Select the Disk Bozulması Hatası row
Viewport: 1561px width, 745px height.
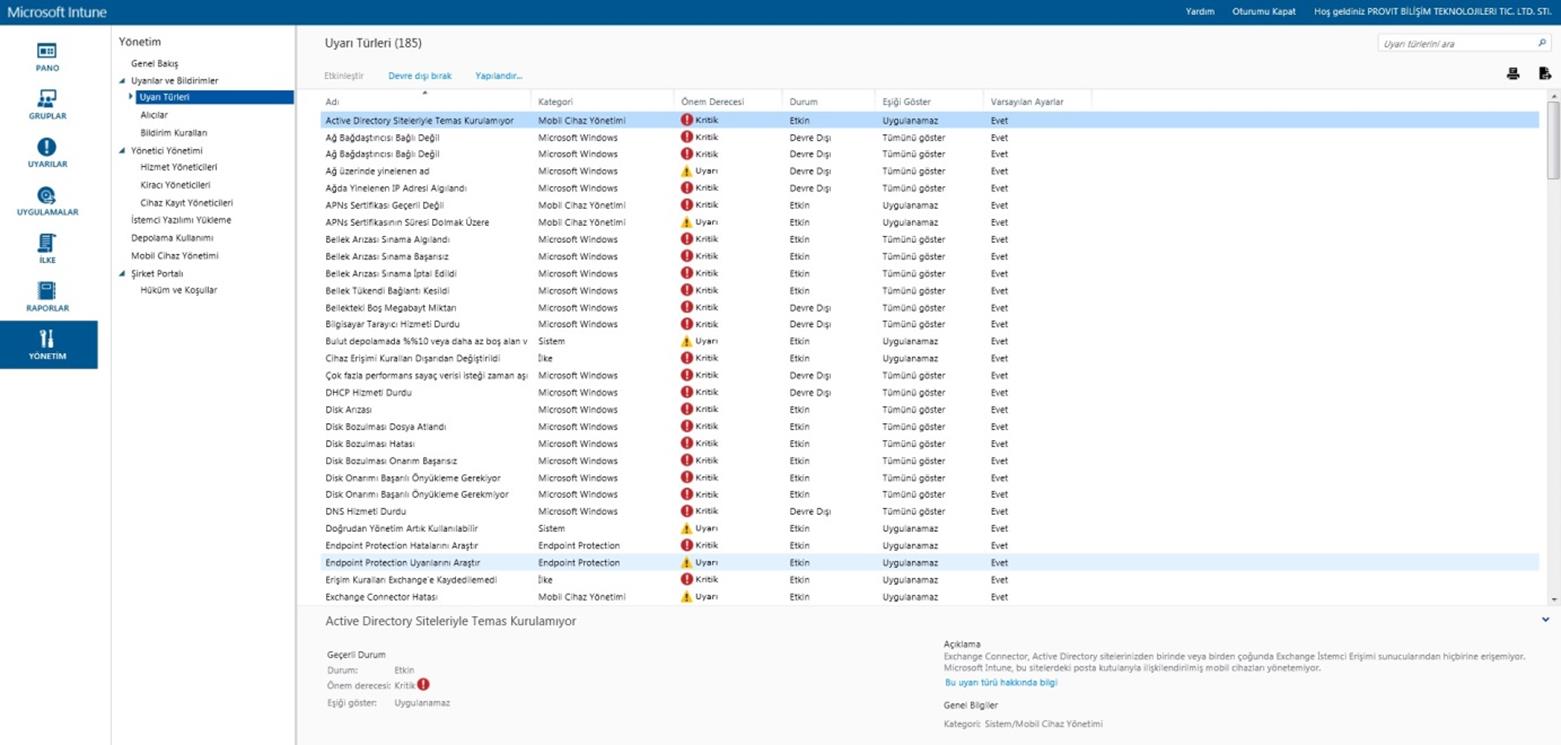tap(930, 443)
